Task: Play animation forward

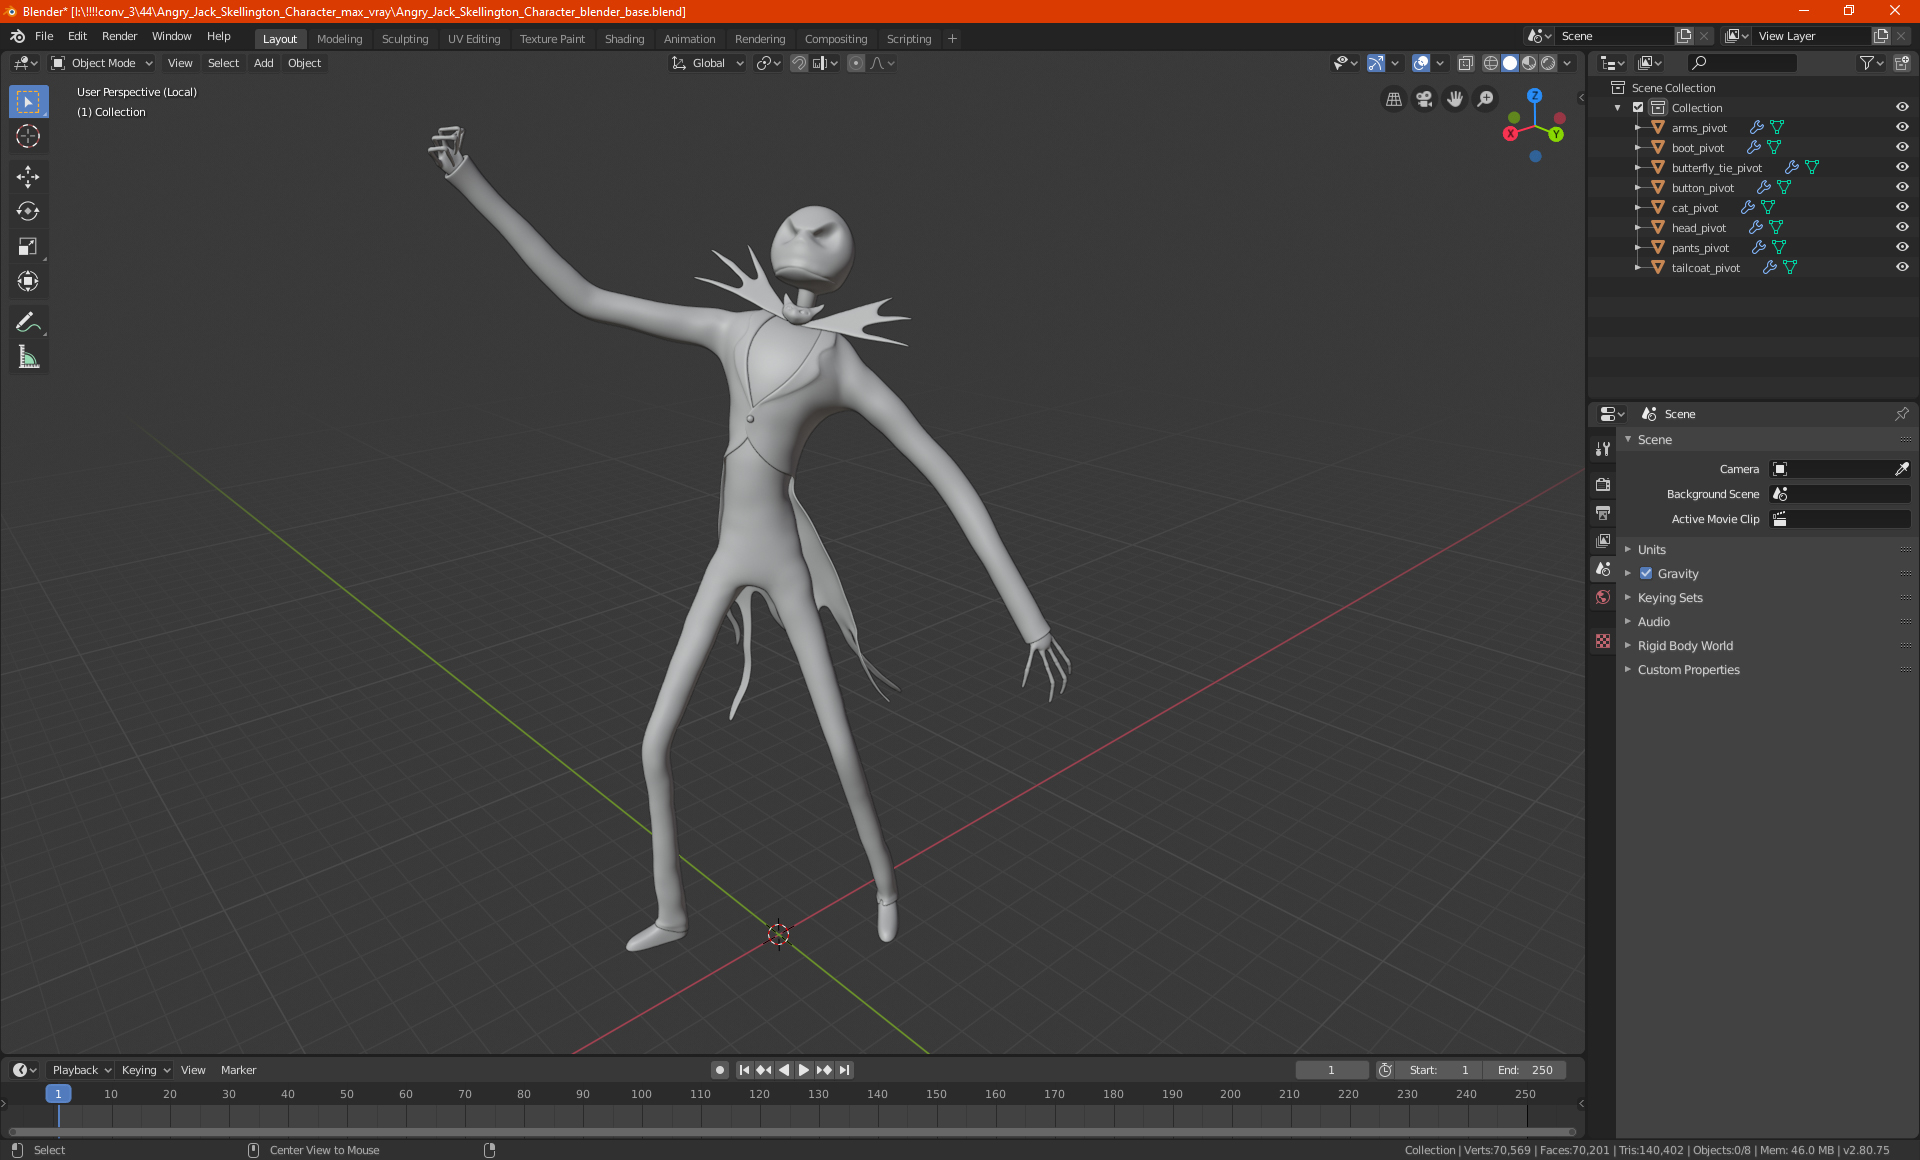Action: pyautogui.click(x=804, y=1070)
